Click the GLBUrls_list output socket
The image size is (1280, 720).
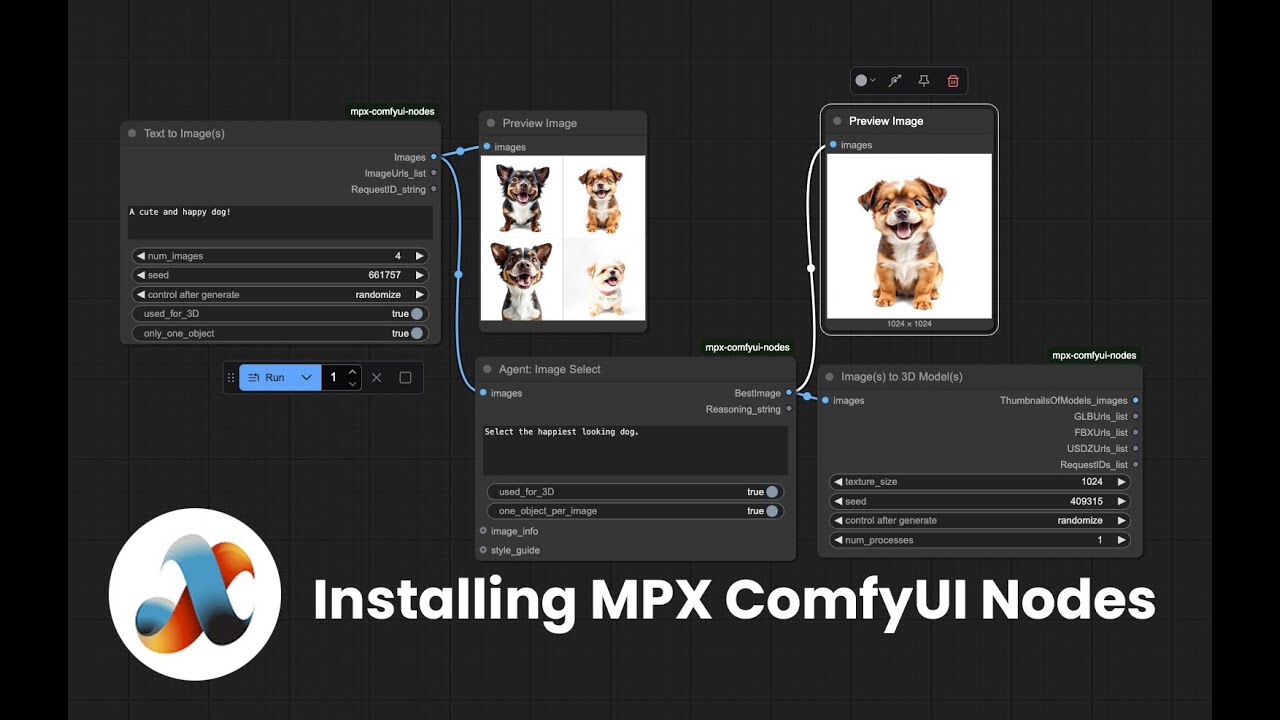1135,416
